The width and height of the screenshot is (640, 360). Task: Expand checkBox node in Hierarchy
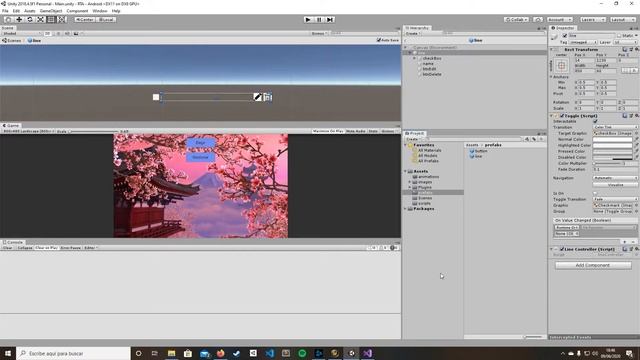(x=414, y=58)
